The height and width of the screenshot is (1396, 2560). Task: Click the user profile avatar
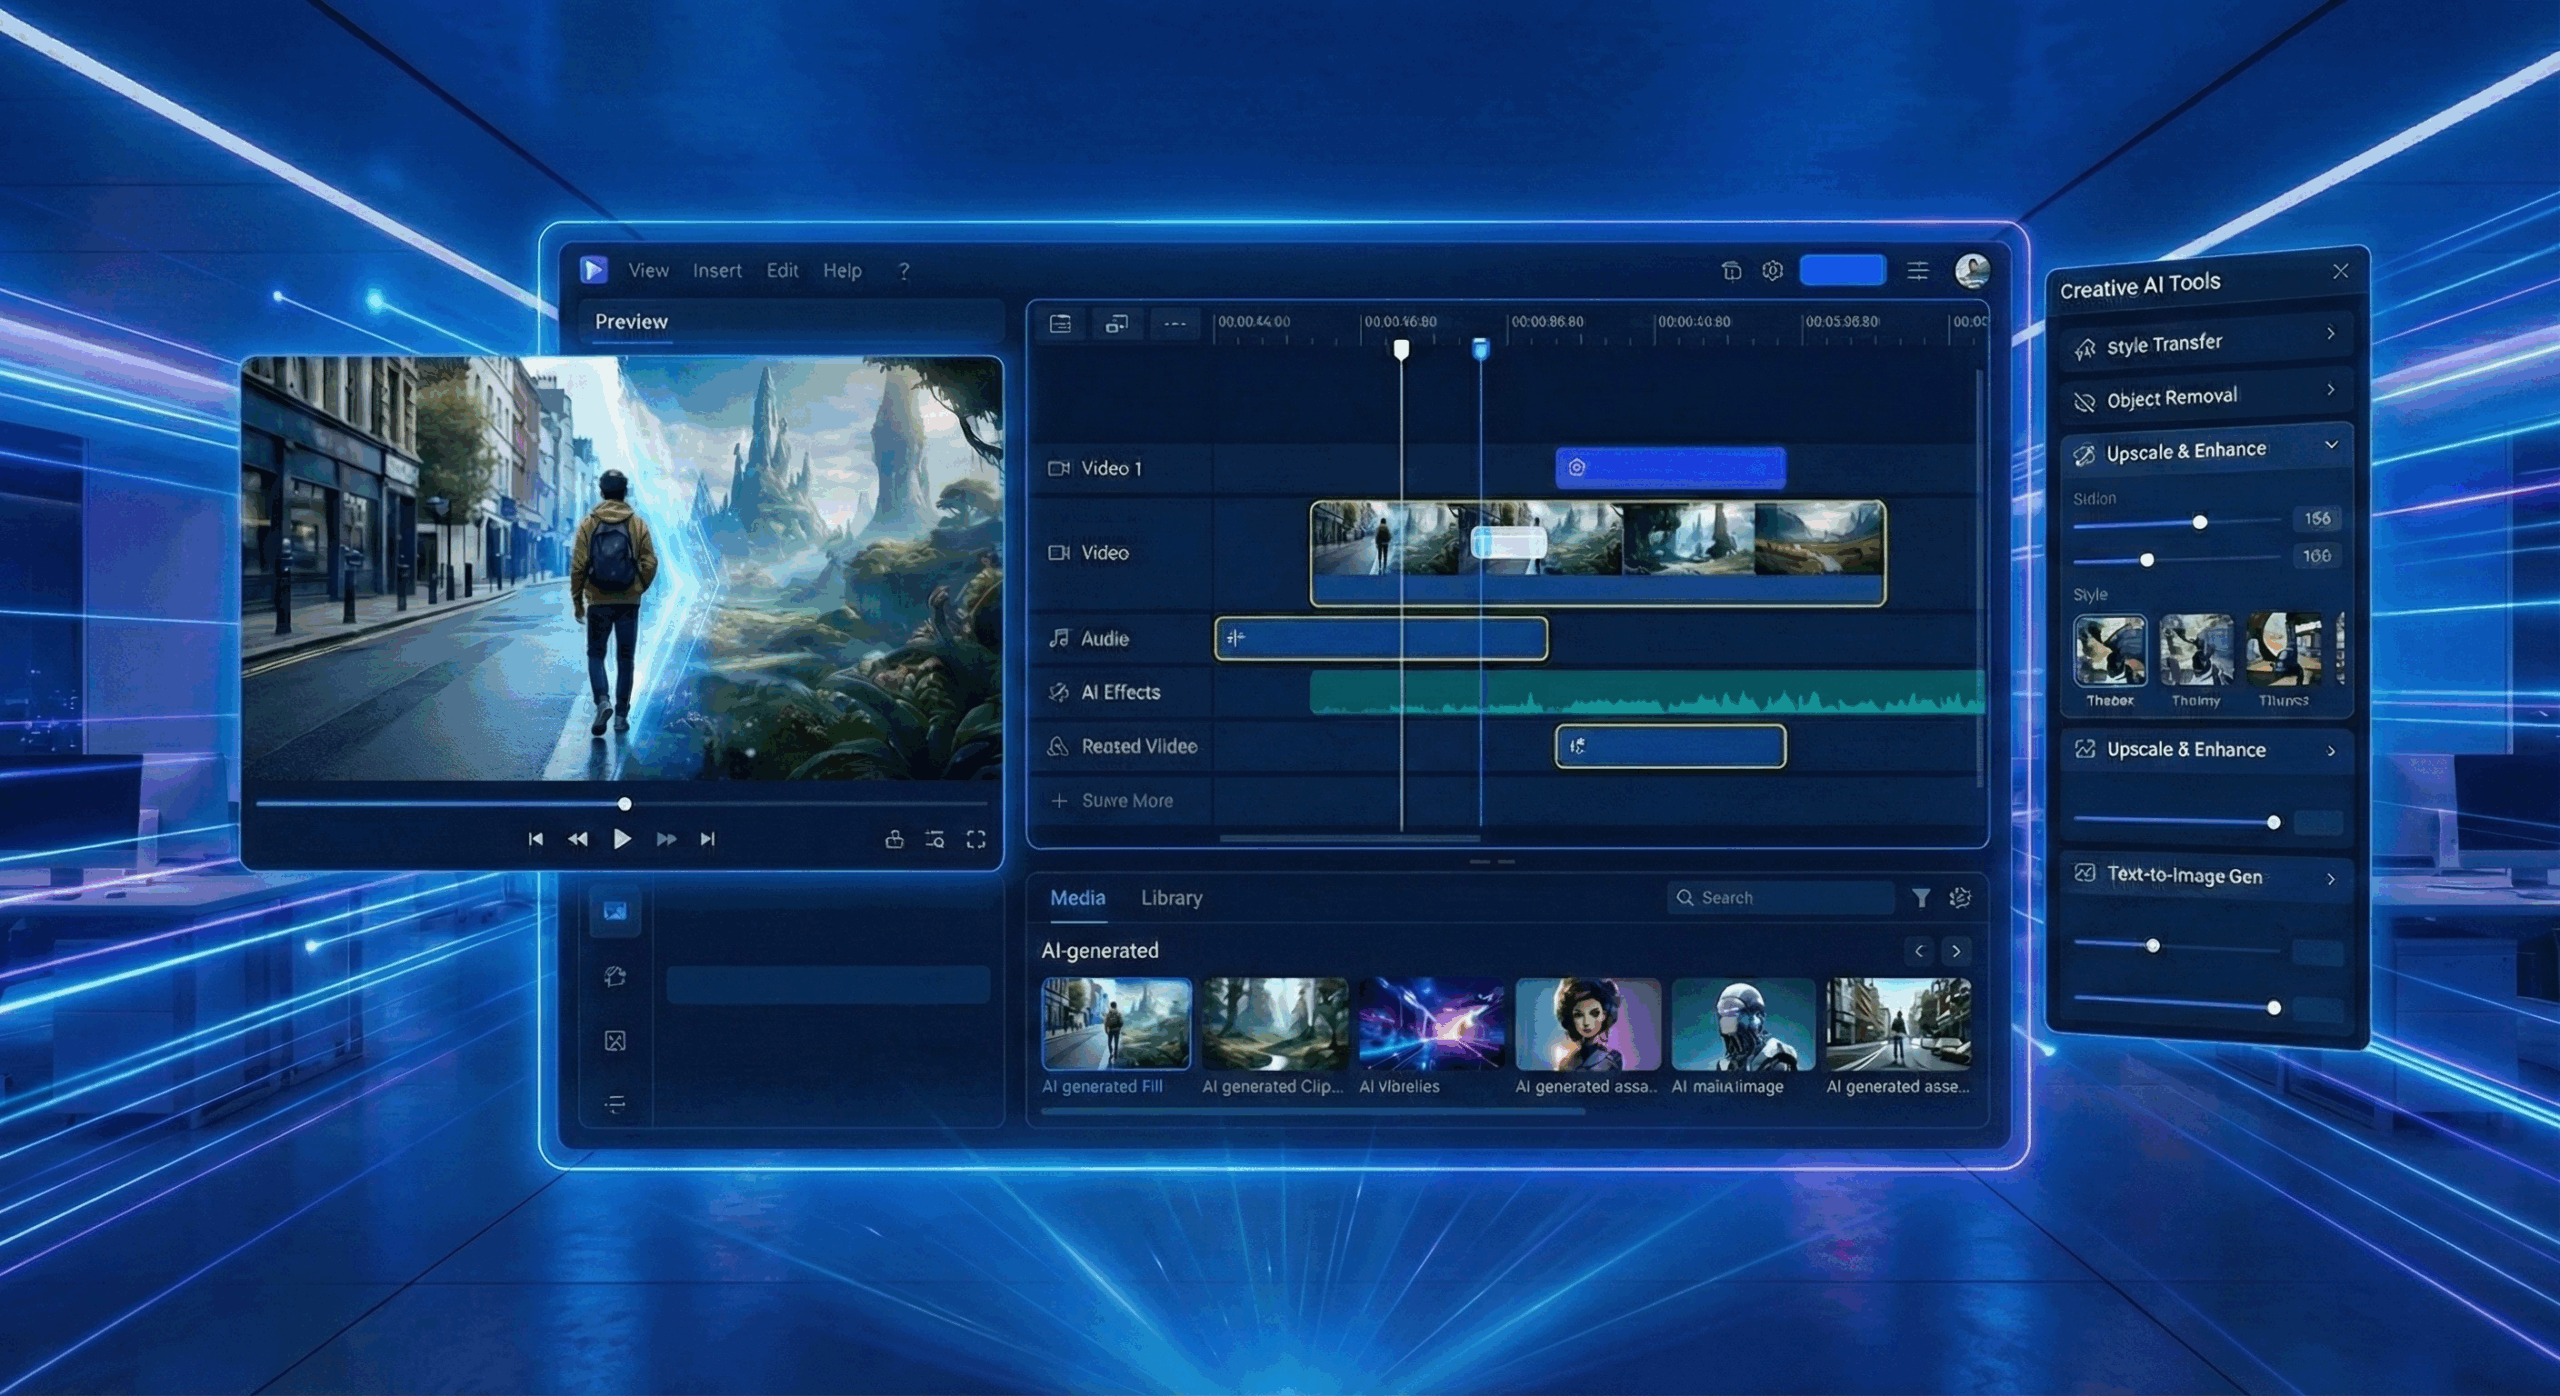(x=1972, y=270)
